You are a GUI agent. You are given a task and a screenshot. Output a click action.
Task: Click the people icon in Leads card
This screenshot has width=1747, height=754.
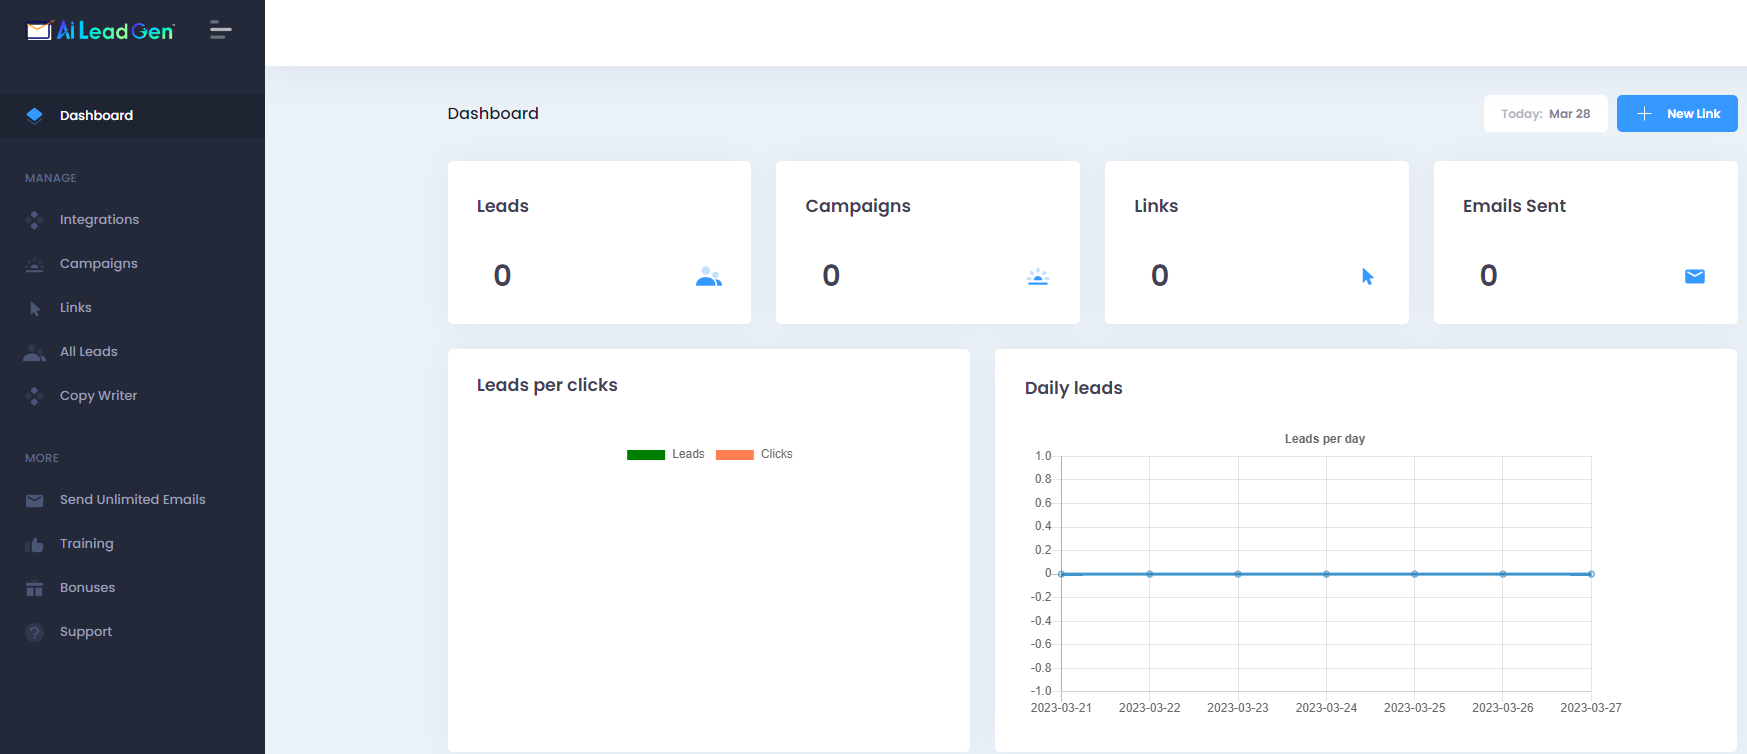[x=709, y=277]
